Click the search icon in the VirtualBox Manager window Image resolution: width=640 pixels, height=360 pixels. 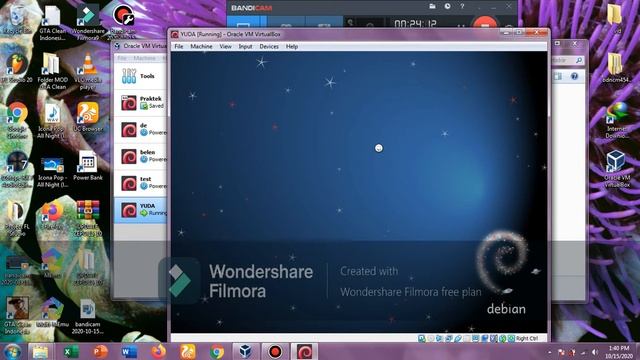[x=579, y=60]
